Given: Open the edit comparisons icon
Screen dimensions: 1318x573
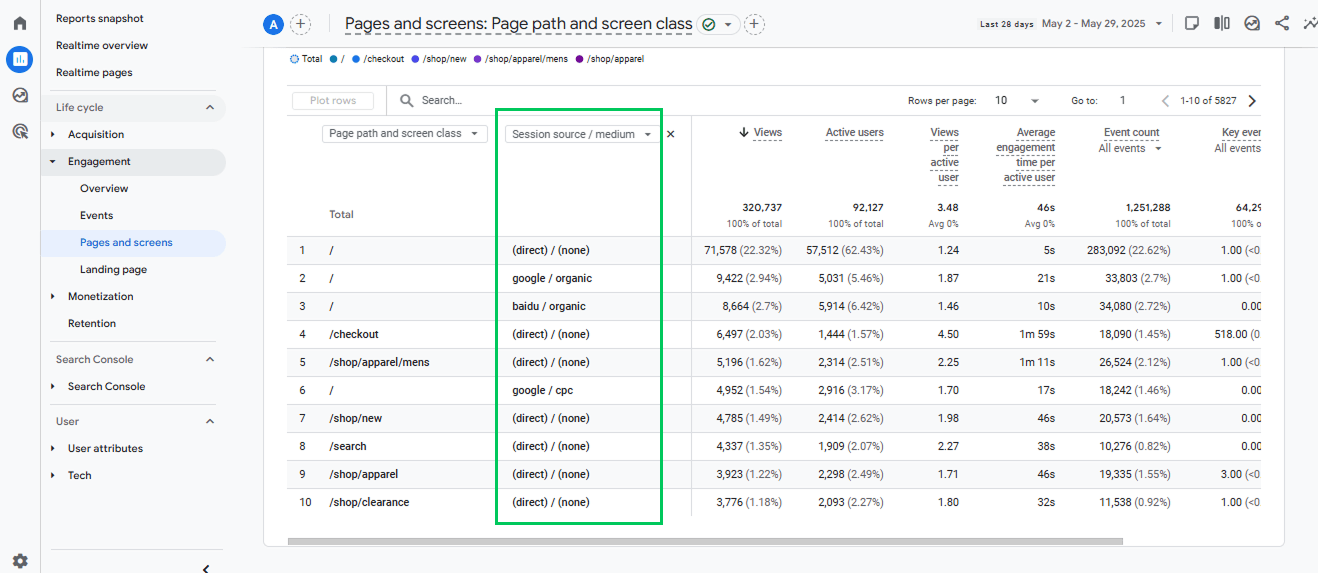Looking at the screenshot, I should [x=1222, y=23].
